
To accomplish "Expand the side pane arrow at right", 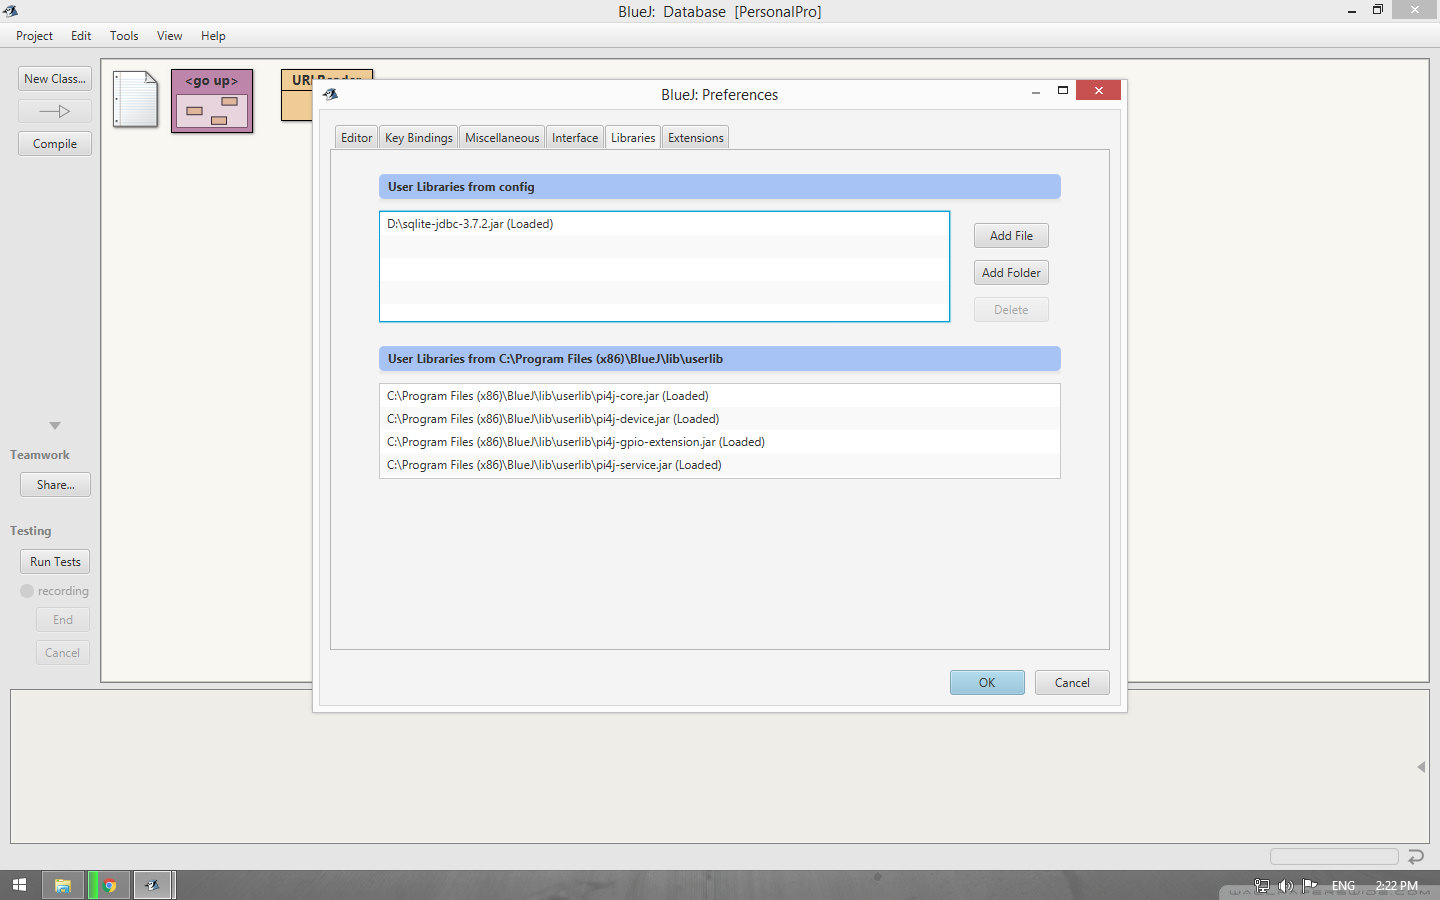I will [1421, 767].
